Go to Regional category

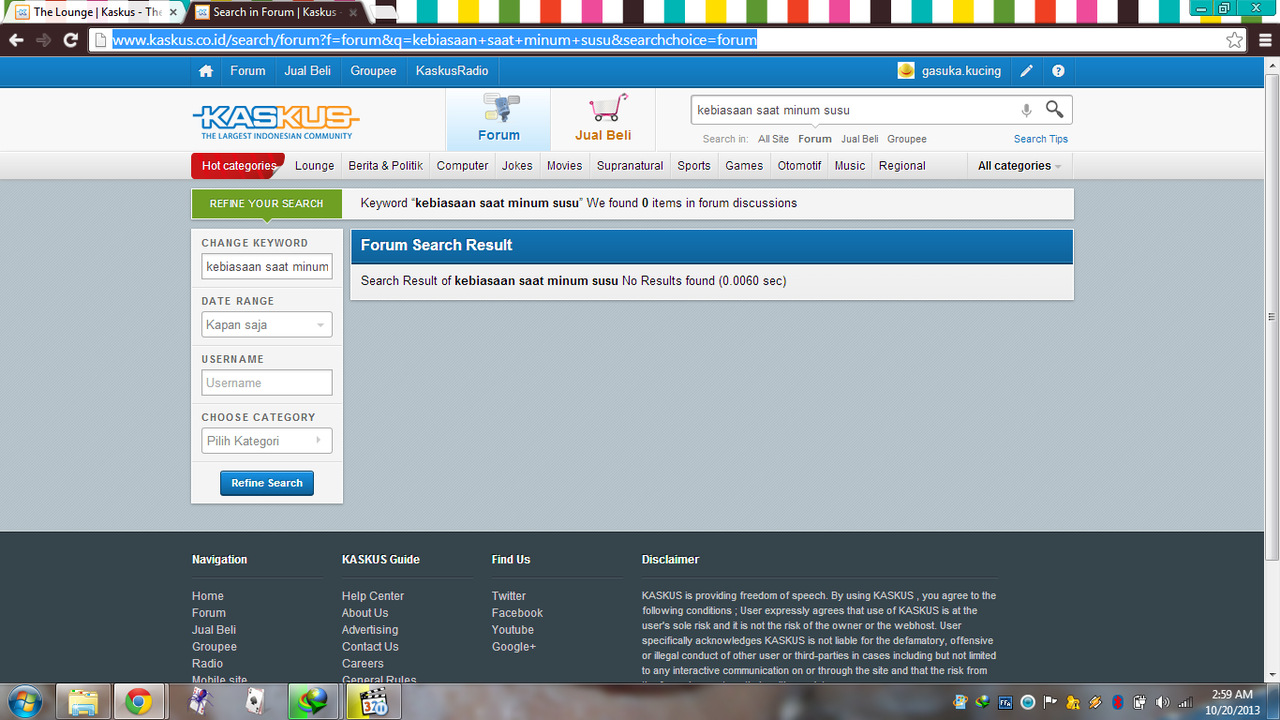(902, 166)
